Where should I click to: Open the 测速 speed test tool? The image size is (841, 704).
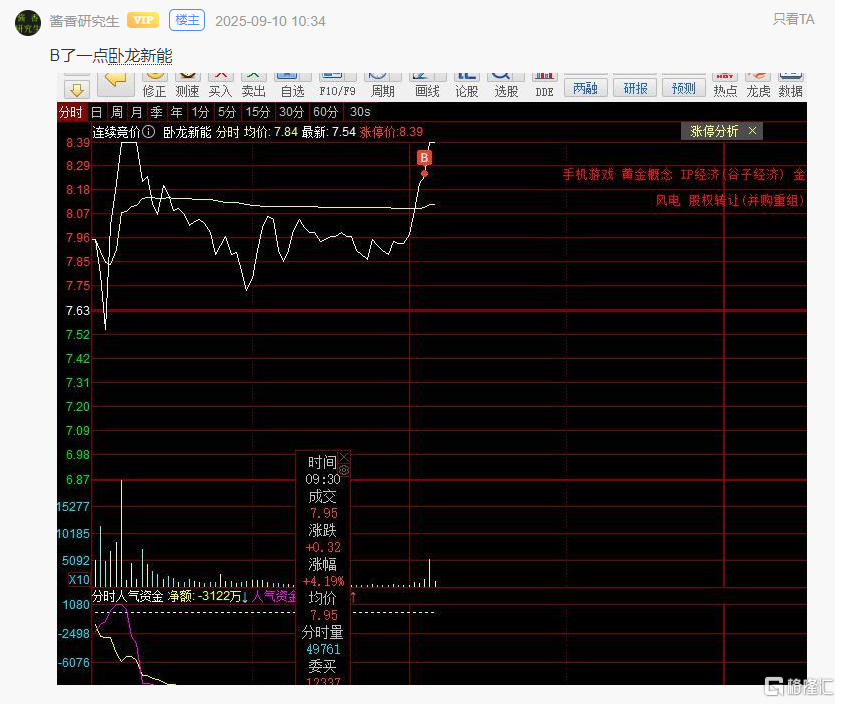pos(187,82)
